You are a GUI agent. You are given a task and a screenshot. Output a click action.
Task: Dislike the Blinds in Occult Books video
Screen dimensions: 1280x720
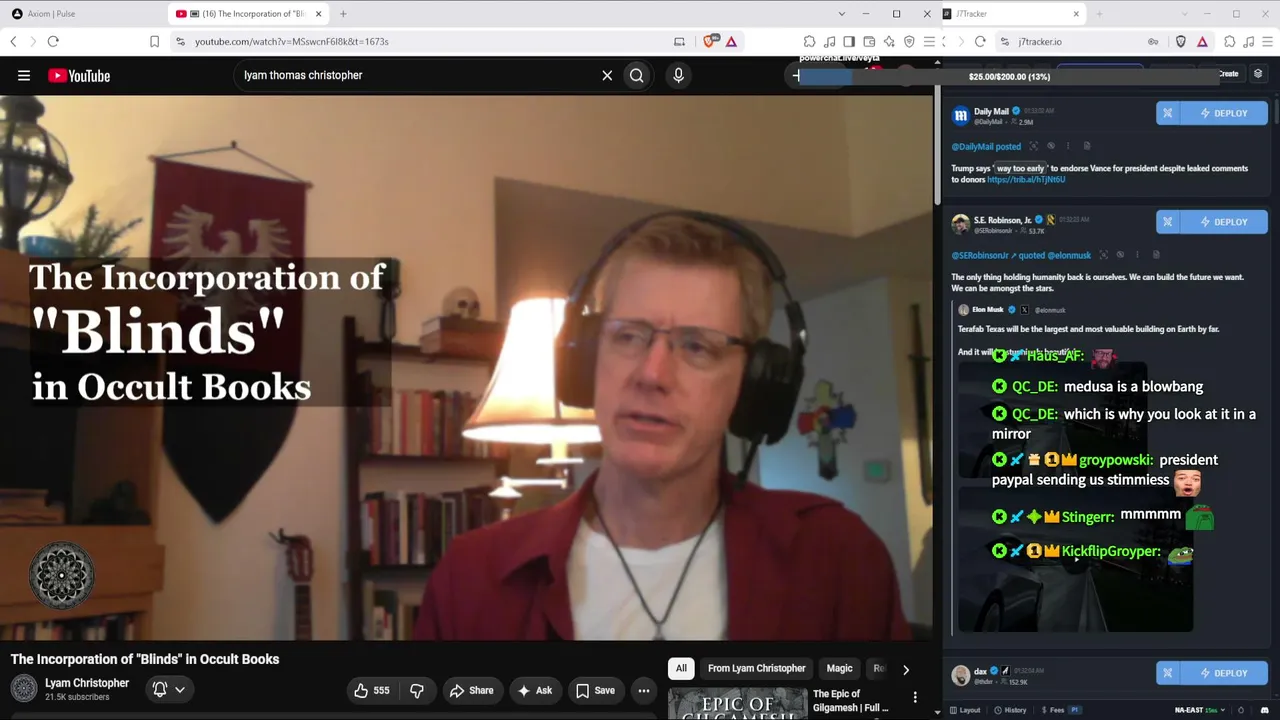click(x=417, y=690)
